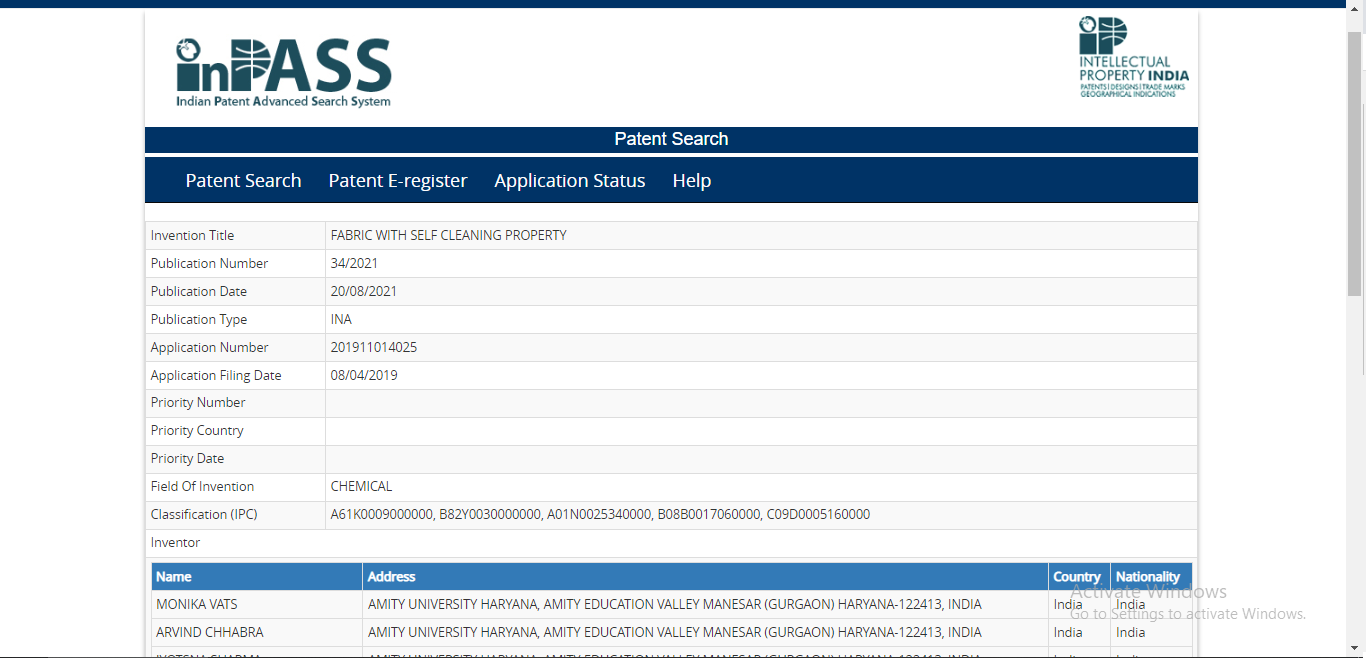This screenshot has width=1366, height=658.
Task: Select inventor name MONIKA VATS
Action: coord(197,604)
